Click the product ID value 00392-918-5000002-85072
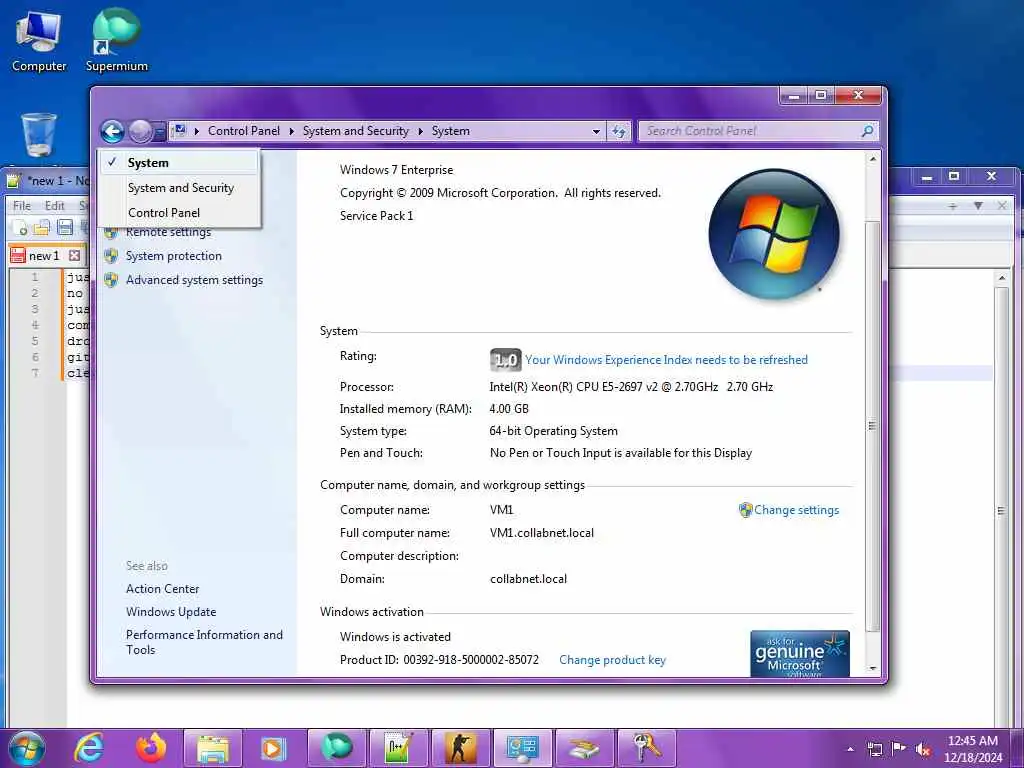This screenshot has width=1024, height=768. click(471, 660)
